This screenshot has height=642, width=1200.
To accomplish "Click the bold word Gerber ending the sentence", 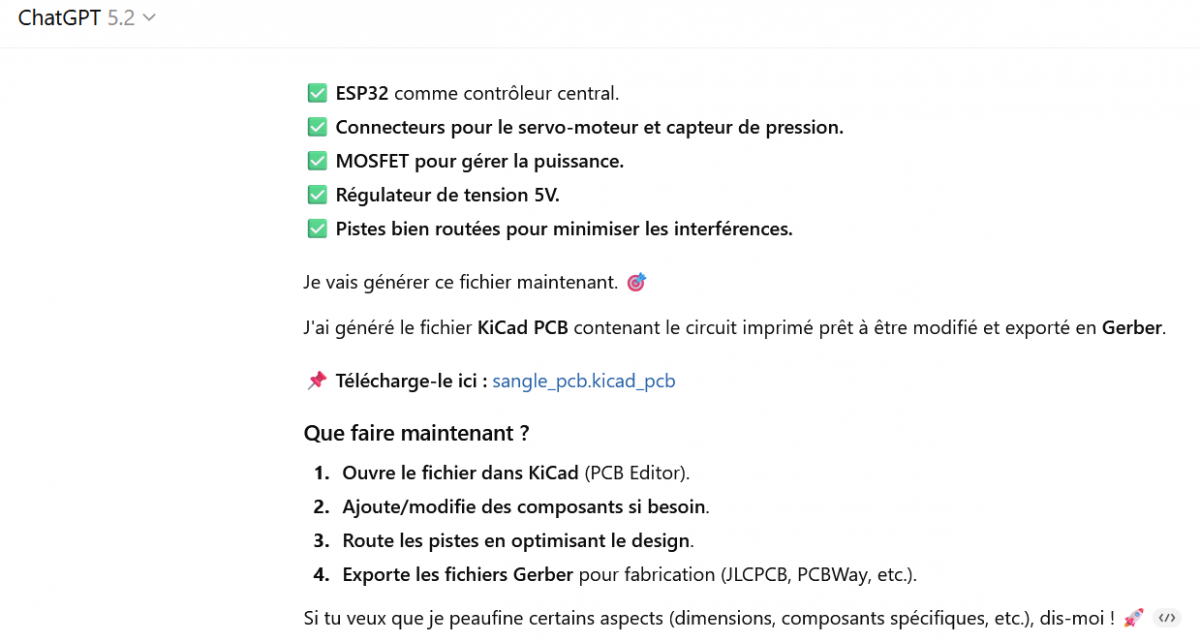I will [x=1132, y=328].
